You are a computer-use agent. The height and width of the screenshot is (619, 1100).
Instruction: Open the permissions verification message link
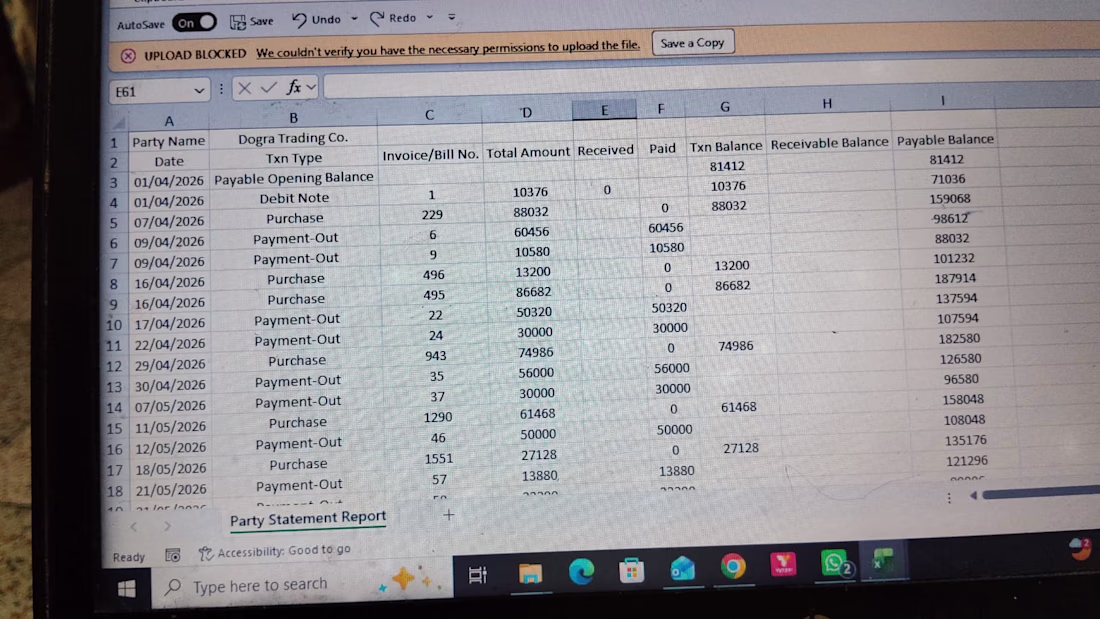[x=448, y=48]
